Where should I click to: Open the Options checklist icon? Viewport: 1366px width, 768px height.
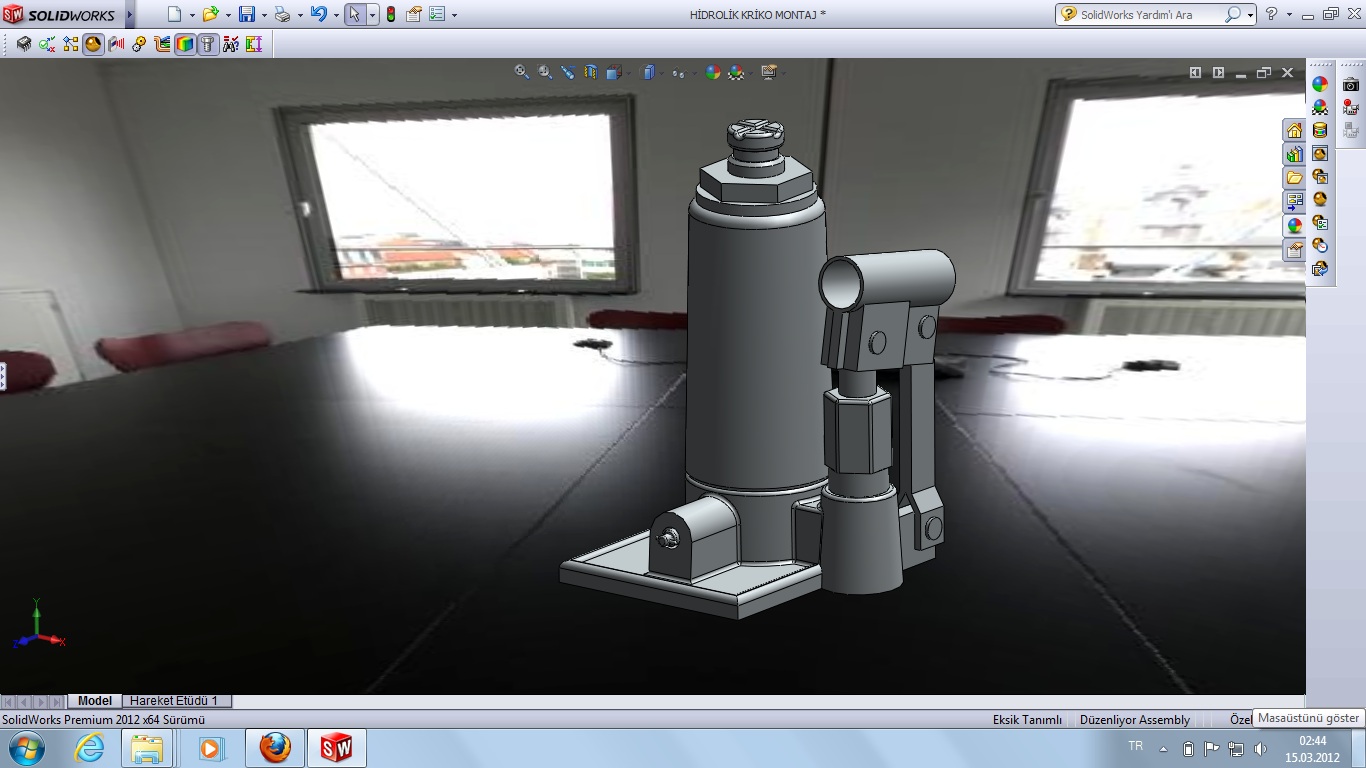[436, 14]
